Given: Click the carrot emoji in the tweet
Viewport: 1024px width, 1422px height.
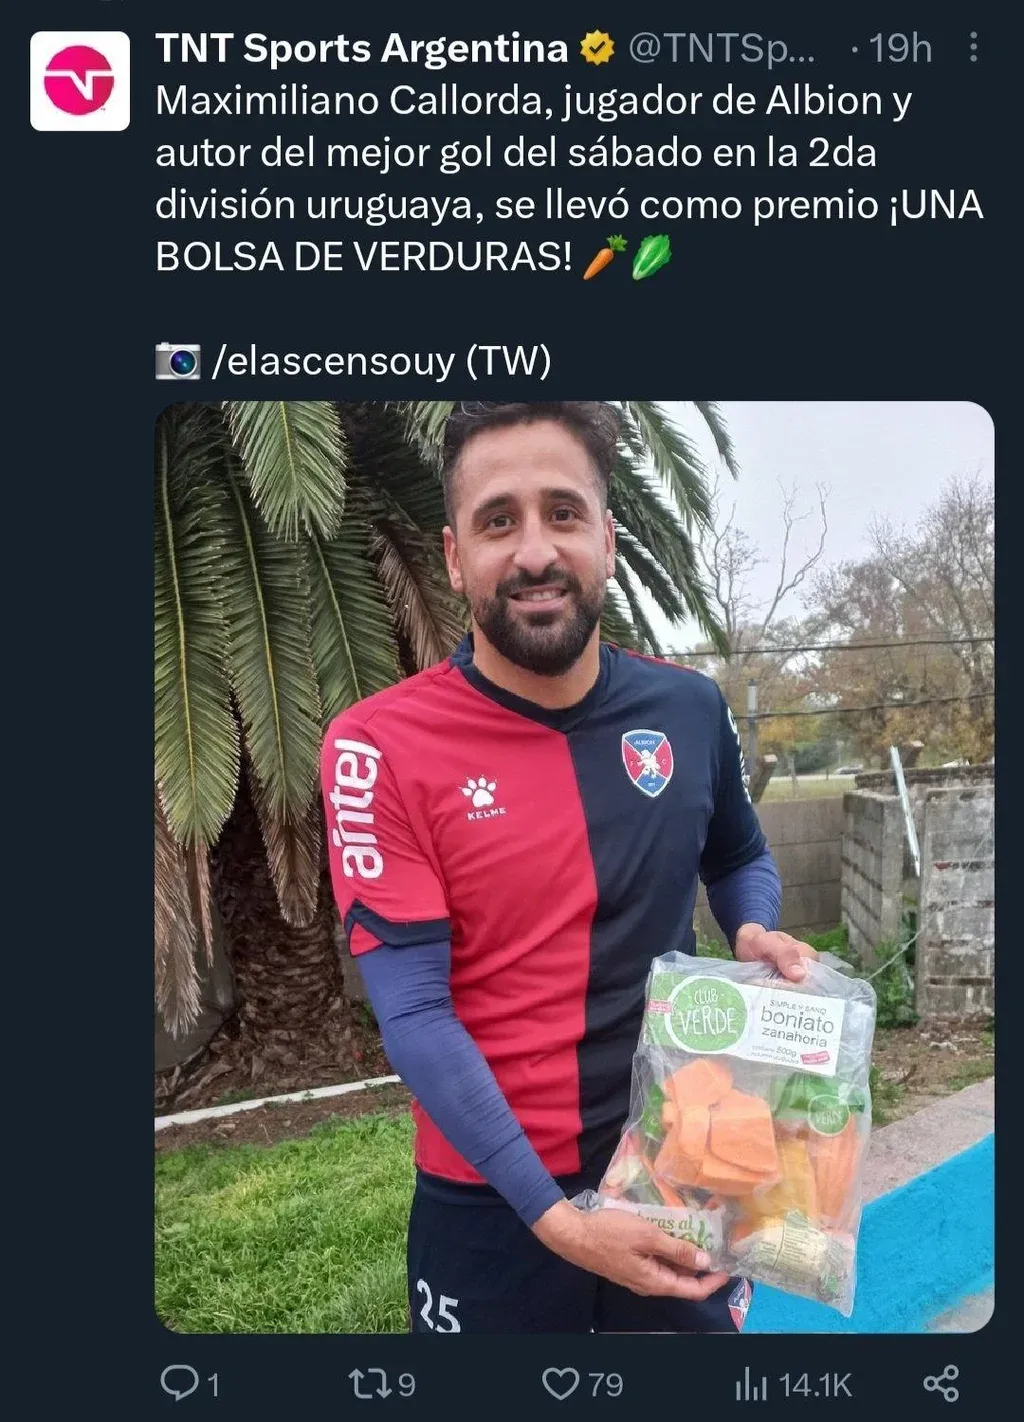Looking at the screenshot, I should pos(604,257).
